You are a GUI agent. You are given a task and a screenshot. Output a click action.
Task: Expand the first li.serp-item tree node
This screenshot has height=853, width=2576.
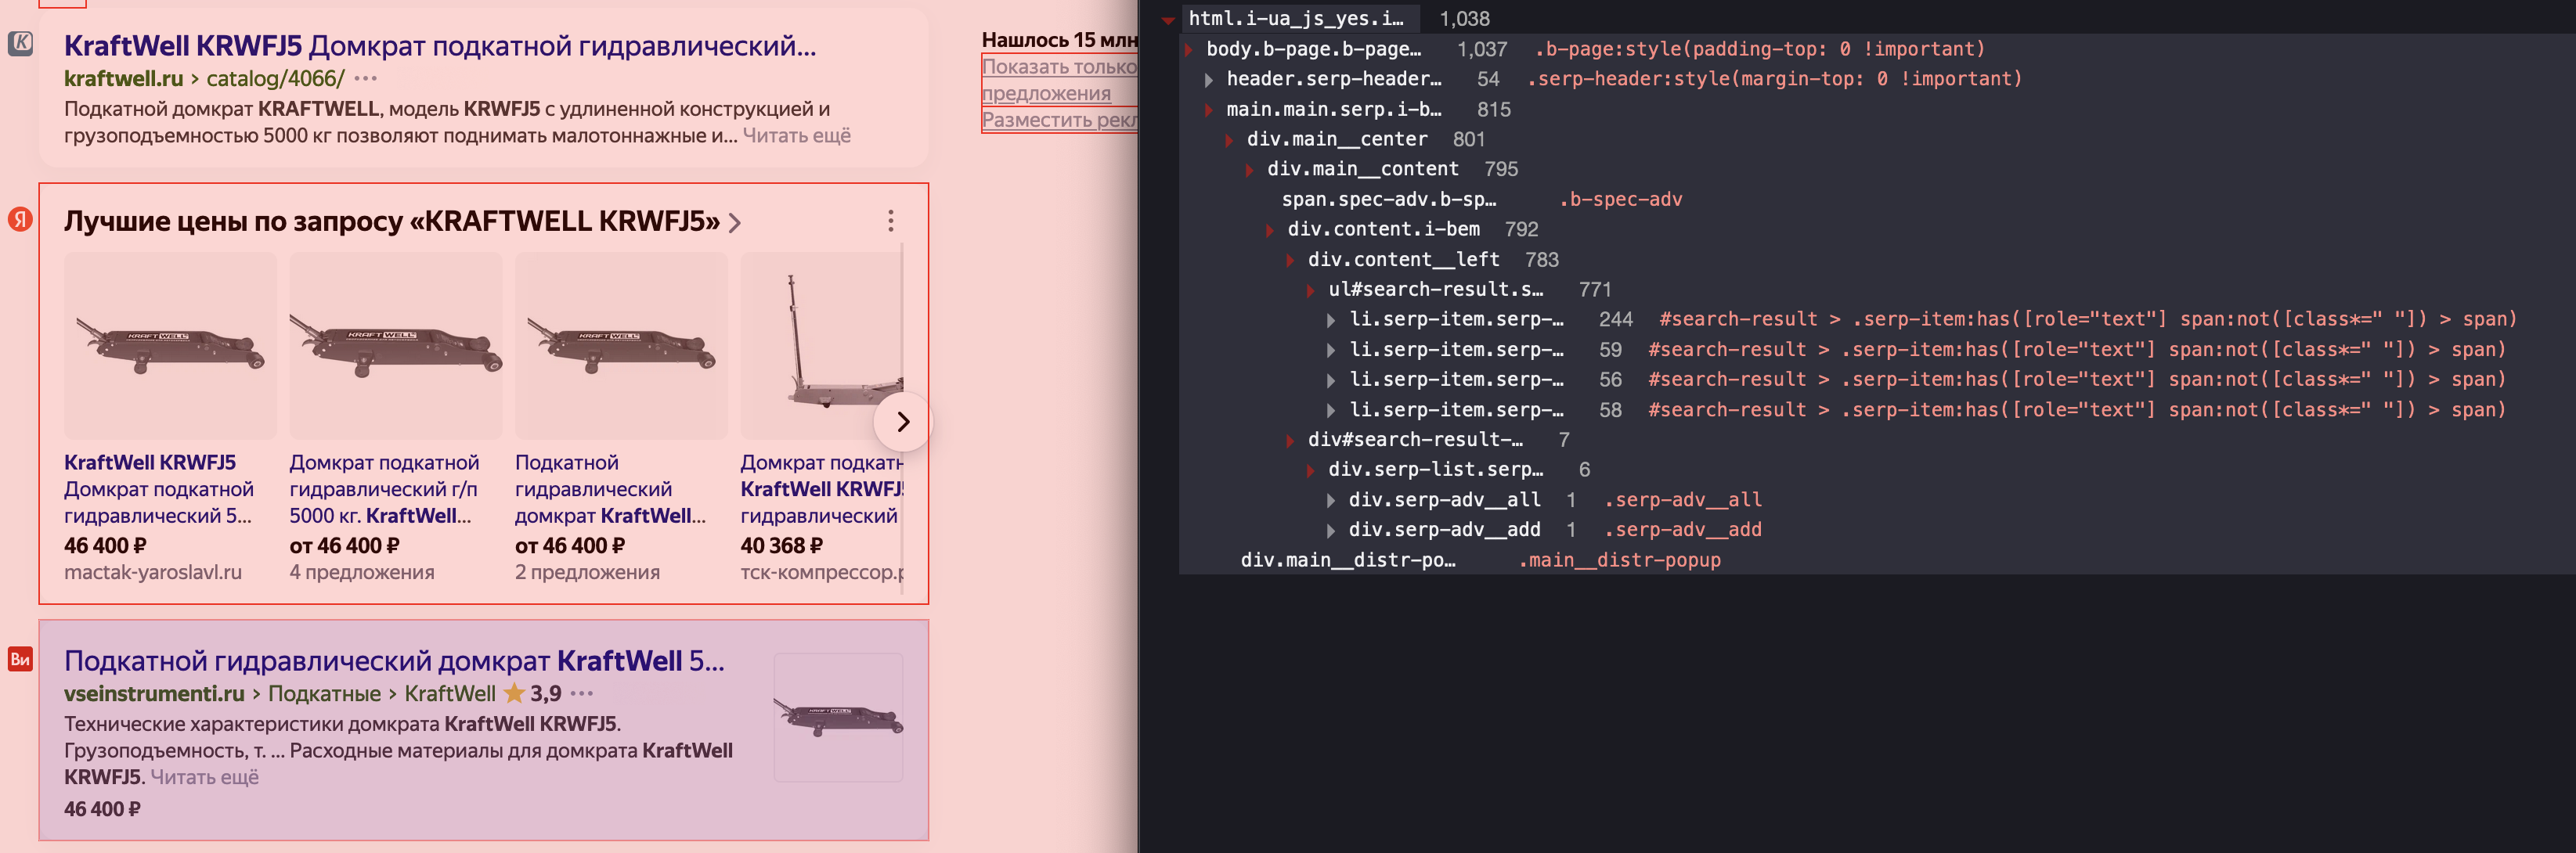tap(1331, 319)
